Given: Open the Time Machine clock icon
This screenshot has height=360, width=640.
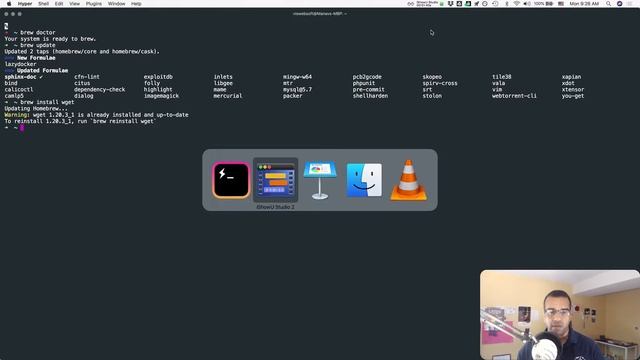Looking at the screenshot, I should click(495, 4).
